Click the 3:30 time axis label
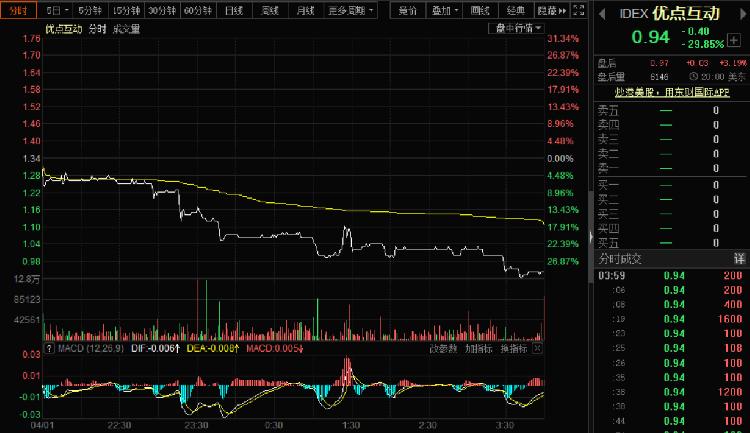This screenshot has width=750, height=433. coord(505,425)
